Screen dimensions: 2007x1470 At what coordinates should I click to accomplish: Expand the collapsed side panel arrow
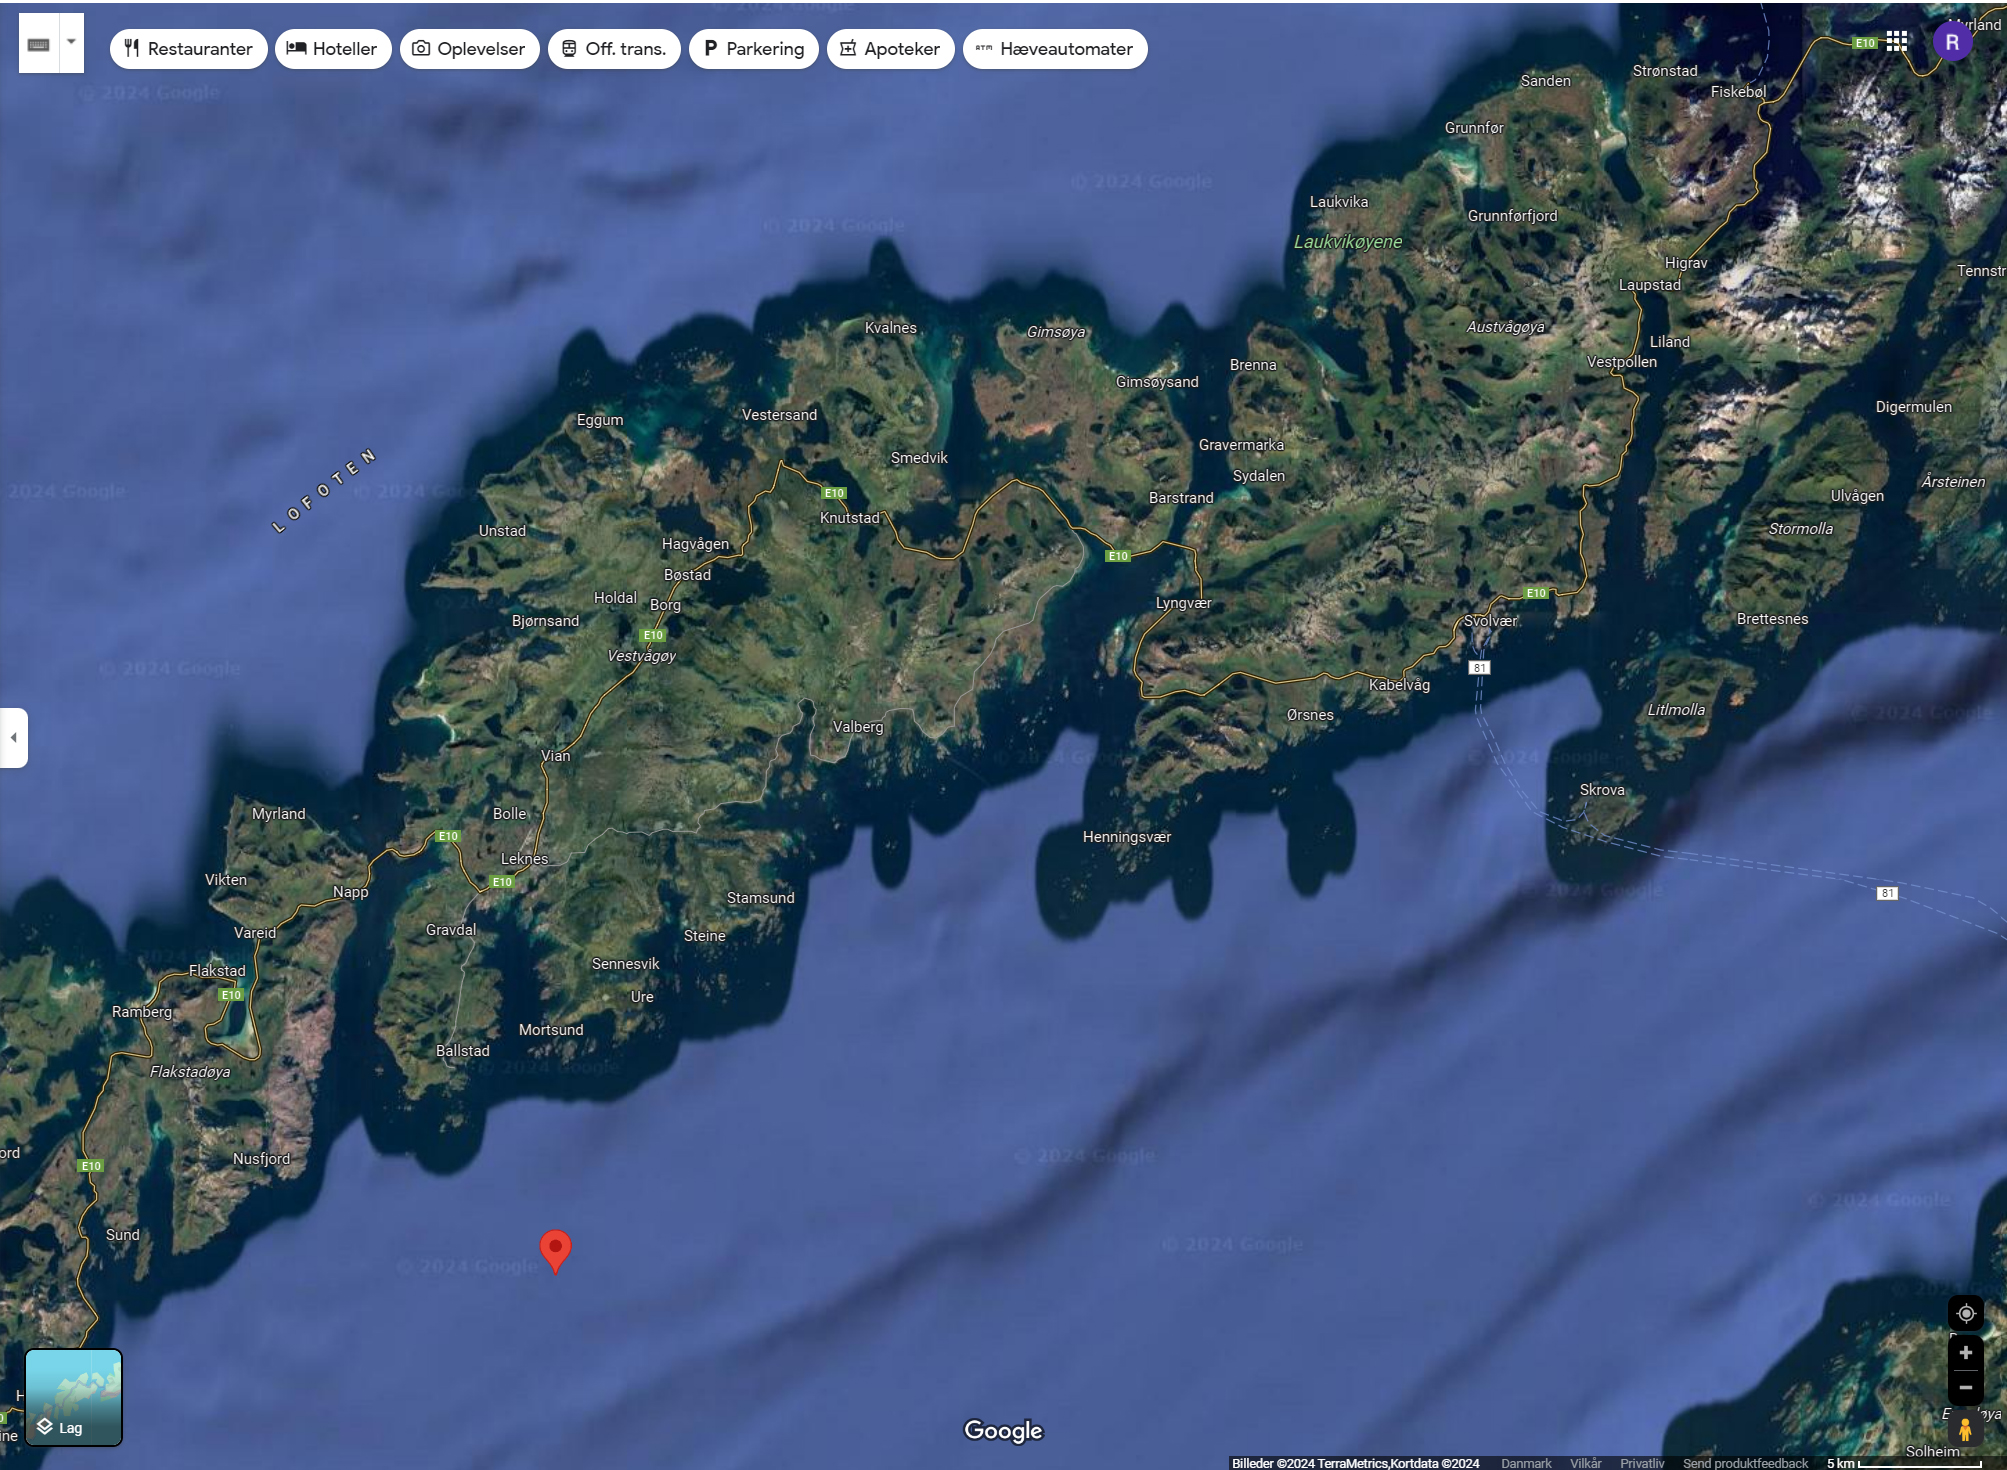14,738
